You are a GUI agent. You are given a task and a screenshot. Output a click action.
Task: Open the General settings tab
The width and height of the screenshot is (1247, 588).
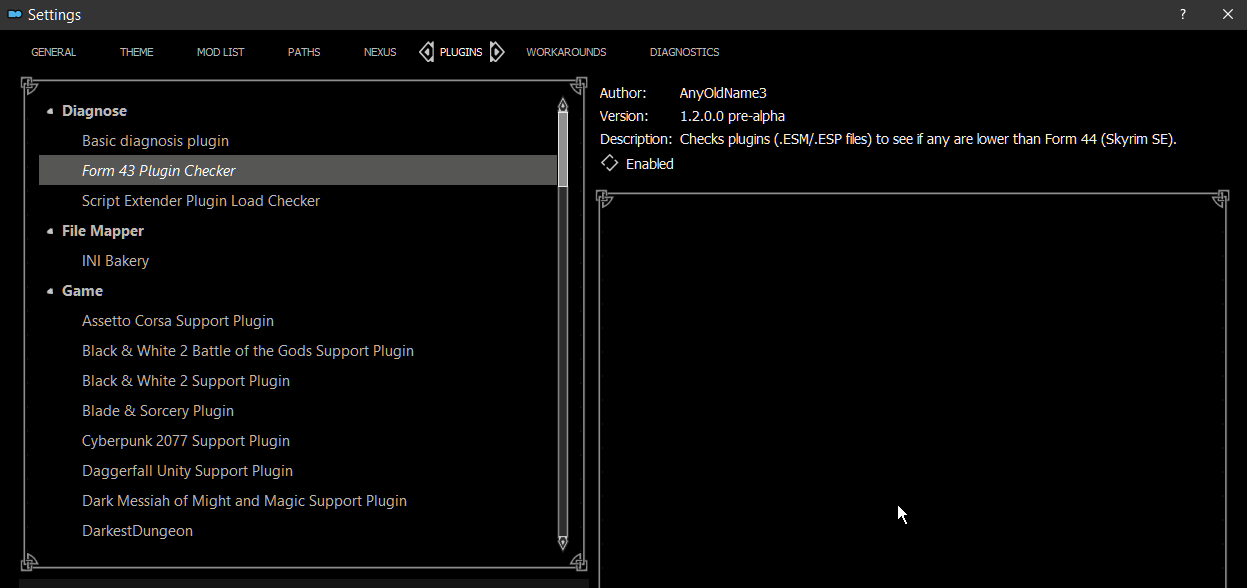coord(53,52)
